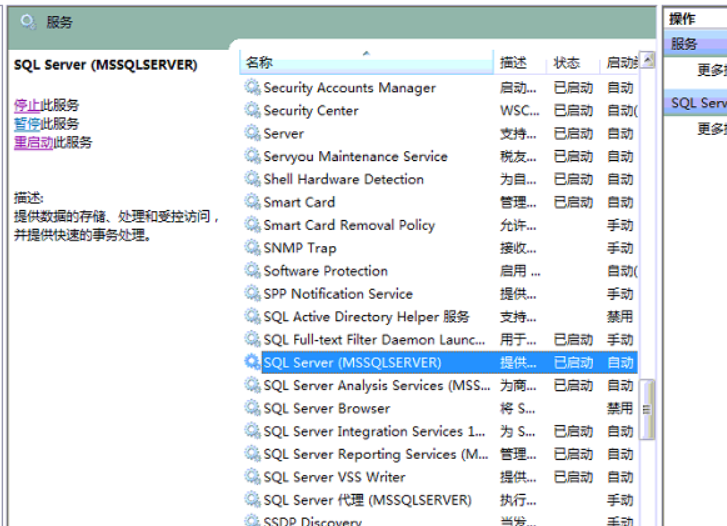Image resolution: width=727 pixels, height=526 pixels.
Task: Pause this service via the 暂停 link
Action: point(27,124)
